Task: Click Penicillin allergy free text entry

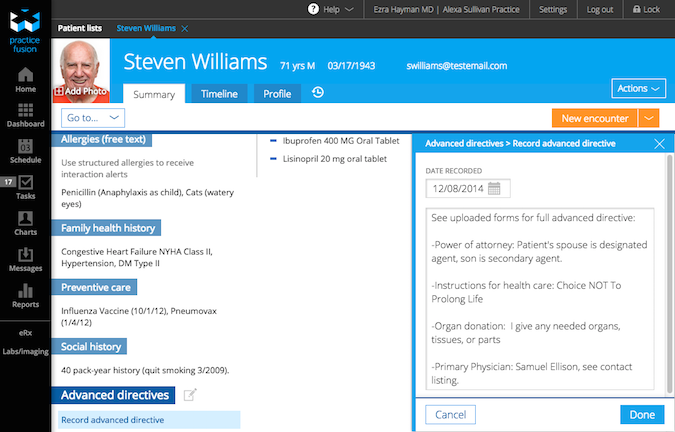Action: [147, 198]
